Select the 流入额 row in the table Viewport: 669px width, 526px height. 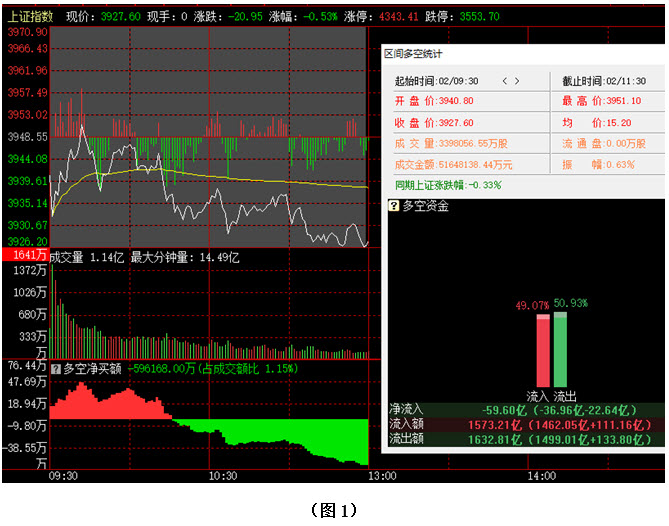pyautogui.click(x=525, y=424)
